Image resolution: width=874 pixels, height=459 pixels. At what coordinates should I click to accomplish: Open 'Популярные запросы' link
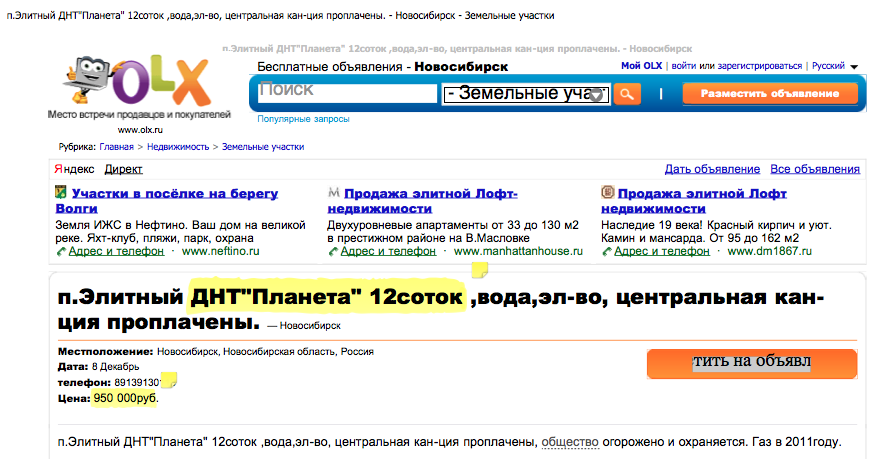tap(303, 119)
